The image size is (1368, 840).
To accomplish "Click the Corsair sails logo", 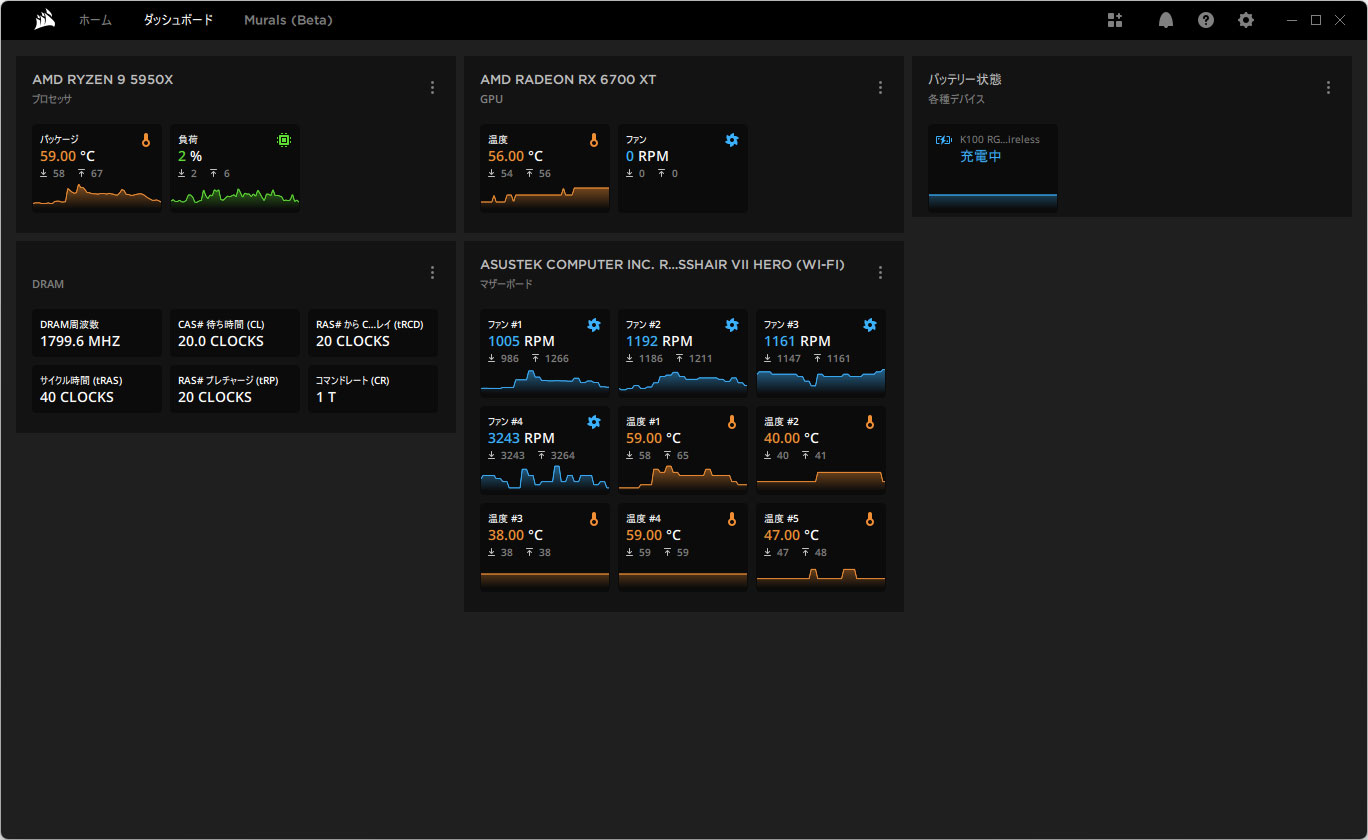I will pyautogui.click(x=44, y=20).
